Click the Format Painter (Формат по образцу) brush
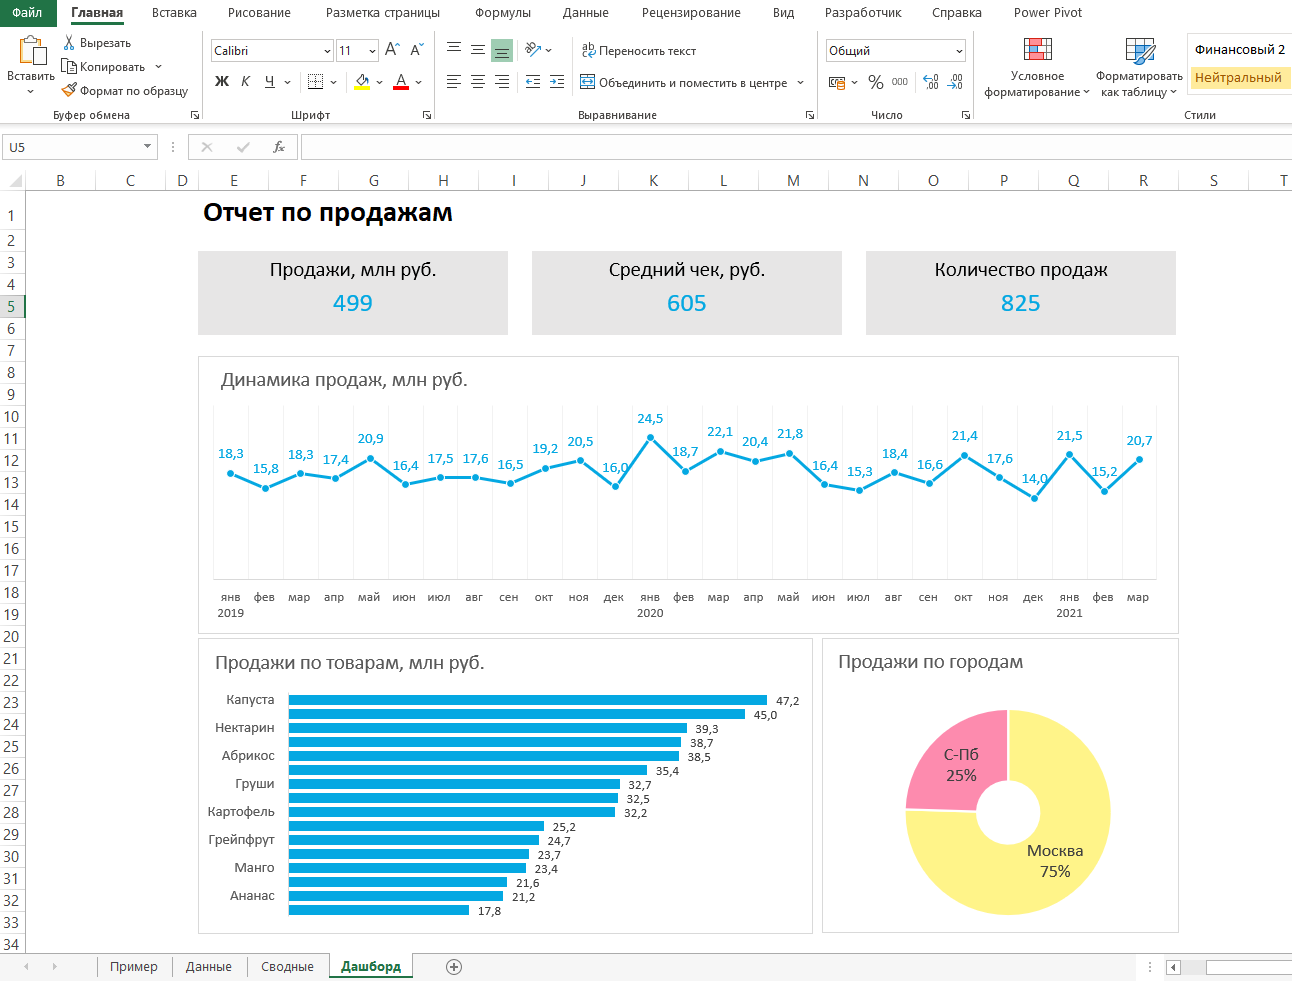1292x981 pixels. pos(69,90)
